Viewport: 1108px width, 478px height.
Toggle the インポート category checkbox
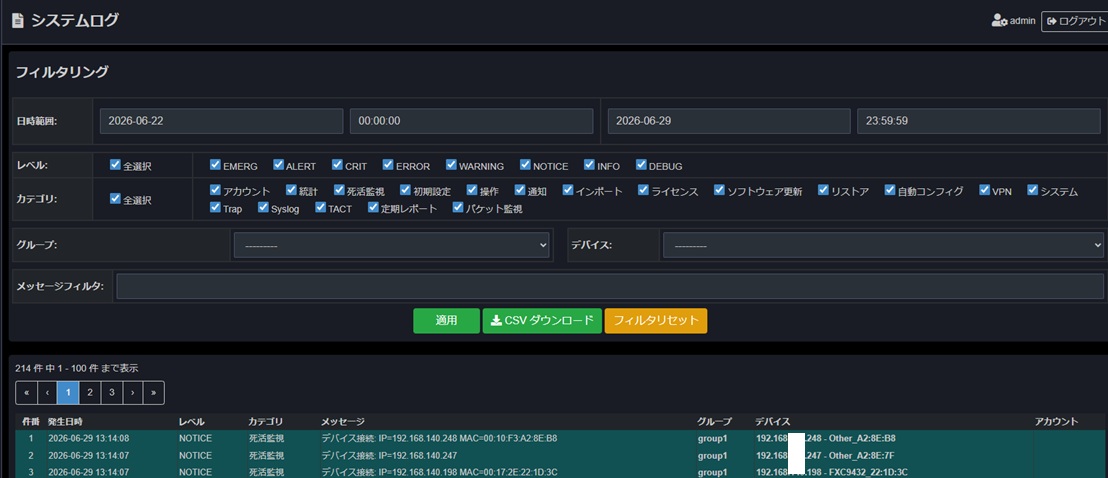pyautogui.click(x=568, y=190)
